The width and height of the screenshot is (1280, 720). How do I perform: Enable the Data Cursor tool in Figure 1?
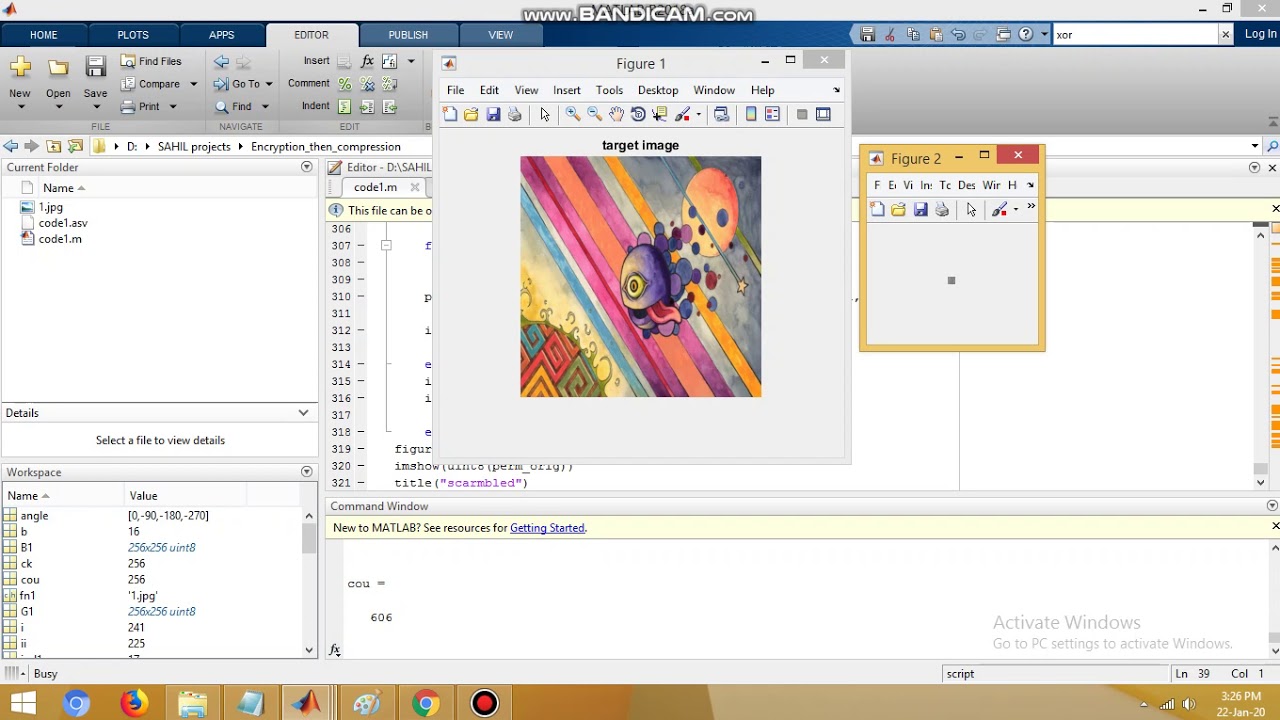tap(660, 115)
